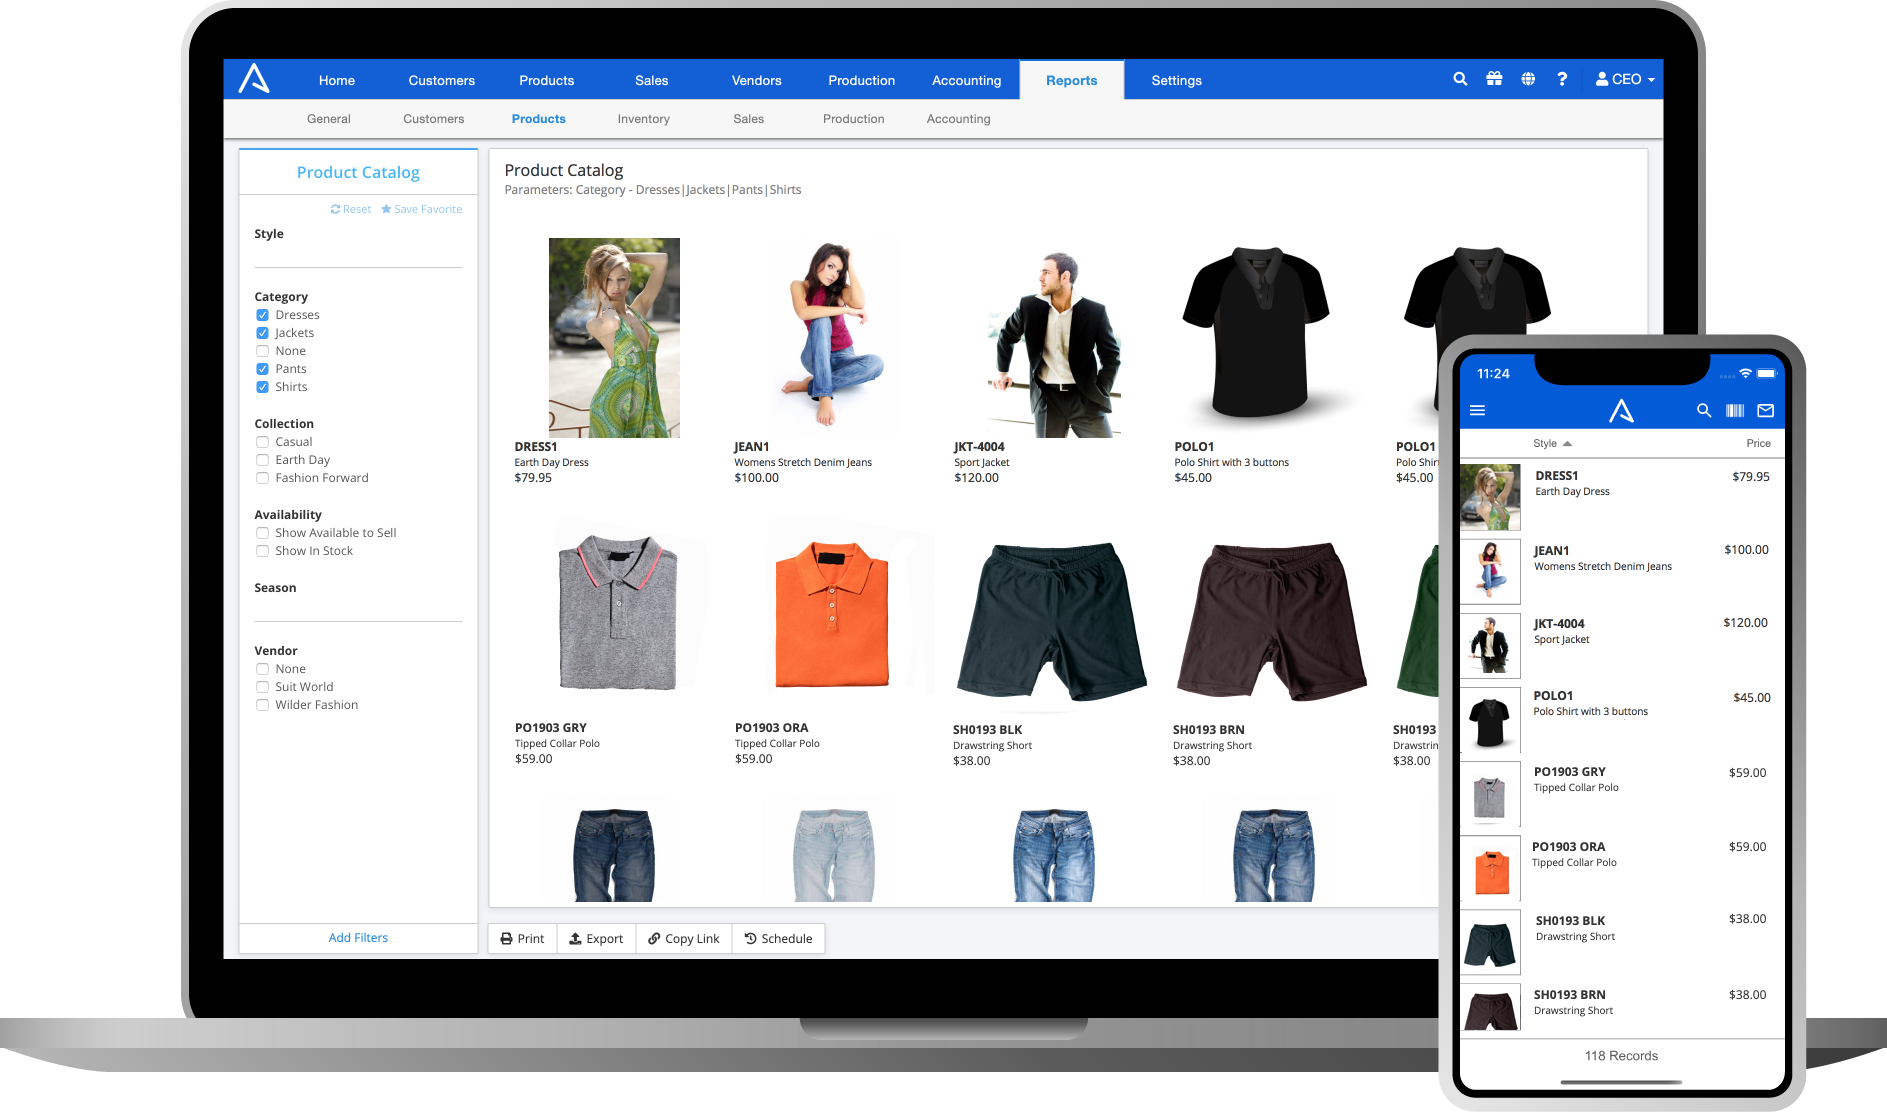Screen dimensions: 1887x1117
Task: Toggle Style column sort arrow on phone
Action: 1567,444
